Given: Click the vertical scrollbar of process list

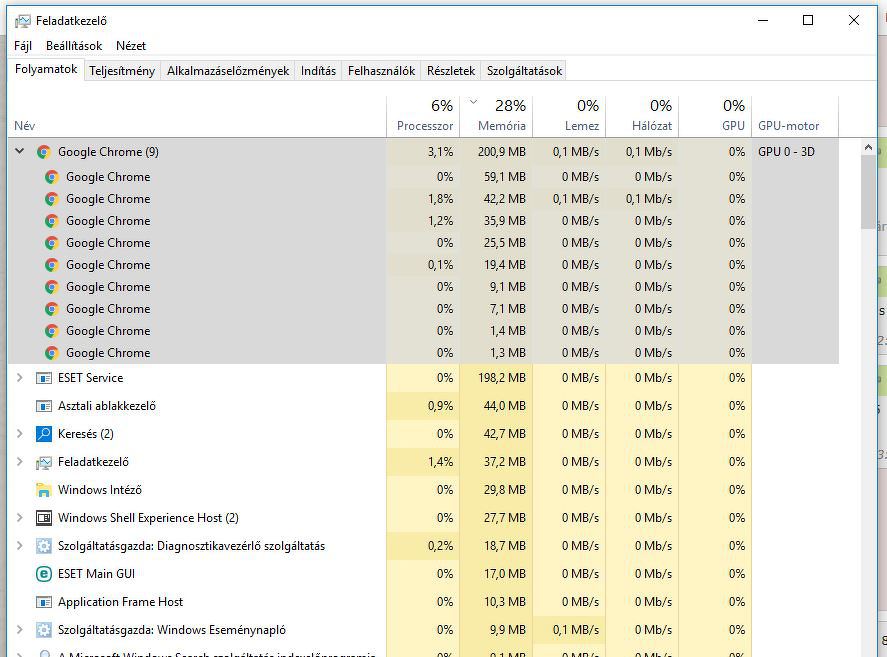Looking at the screenshot, I should [x=868, y=190].
